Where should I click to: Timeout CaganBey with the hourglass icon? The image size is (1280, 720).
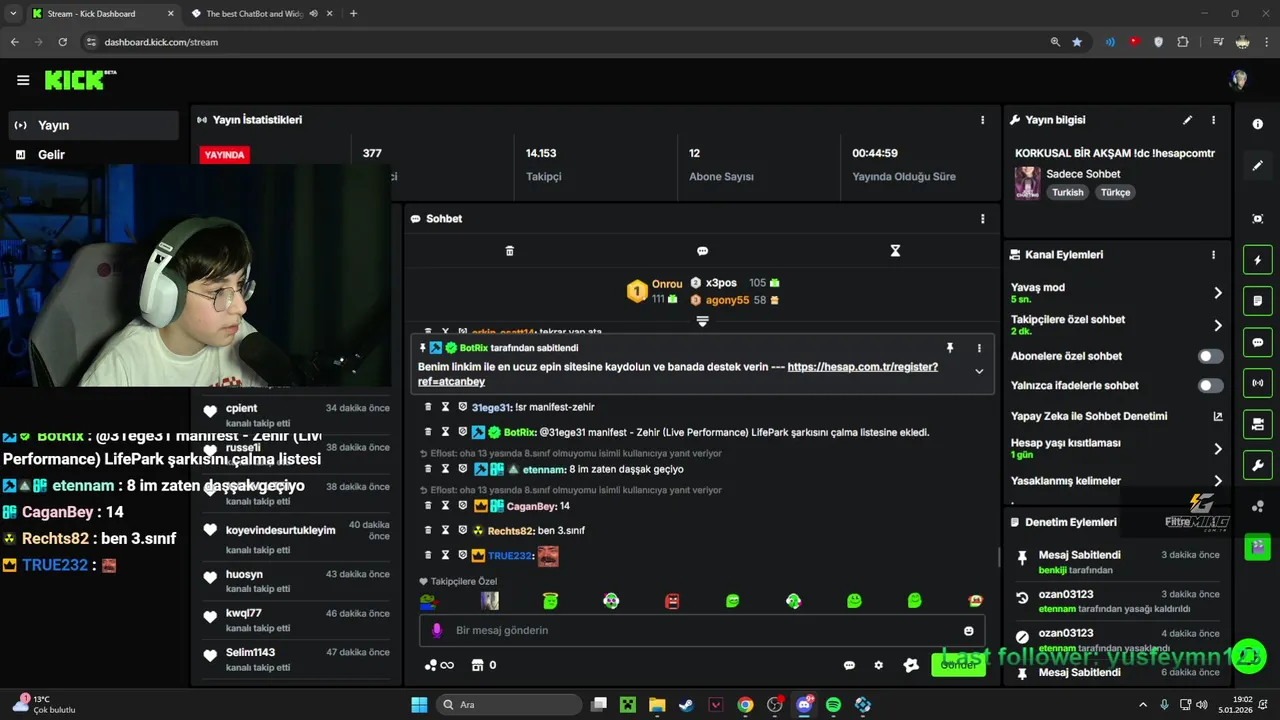pos(445,506)
